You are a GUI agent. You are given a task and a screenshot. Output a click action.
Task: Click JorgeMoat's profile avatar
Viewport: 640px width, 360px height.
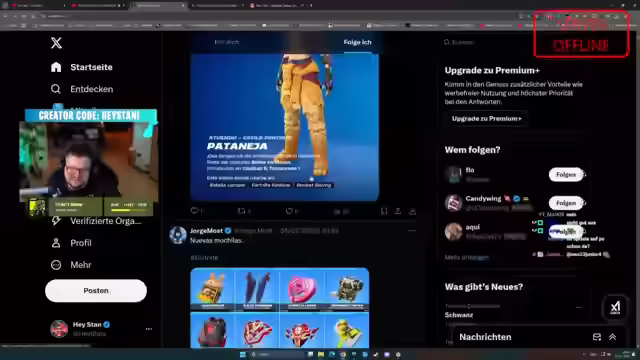pos(178,236)
